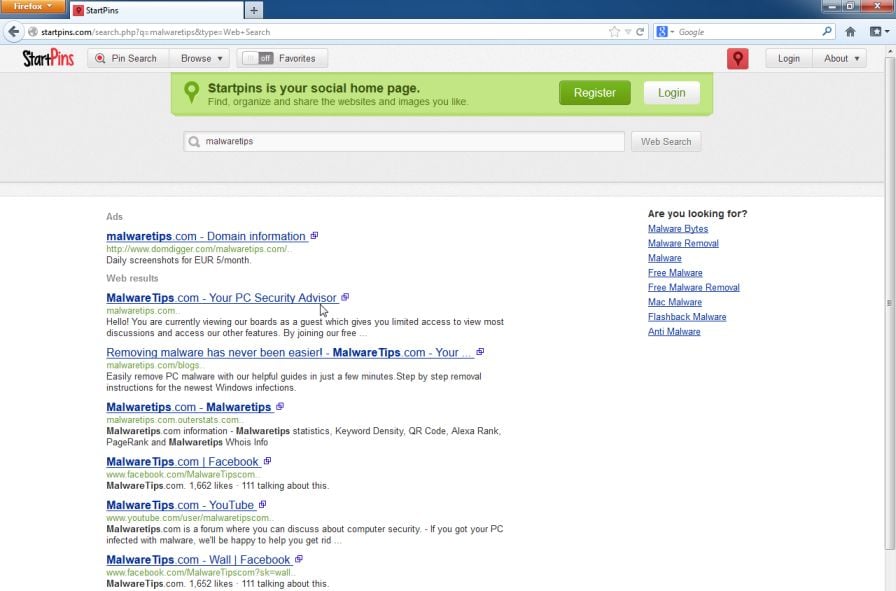This screenshot has height=591, width=896.
Task: Click the red StartPins pin icon
Action: pos(738,58)
